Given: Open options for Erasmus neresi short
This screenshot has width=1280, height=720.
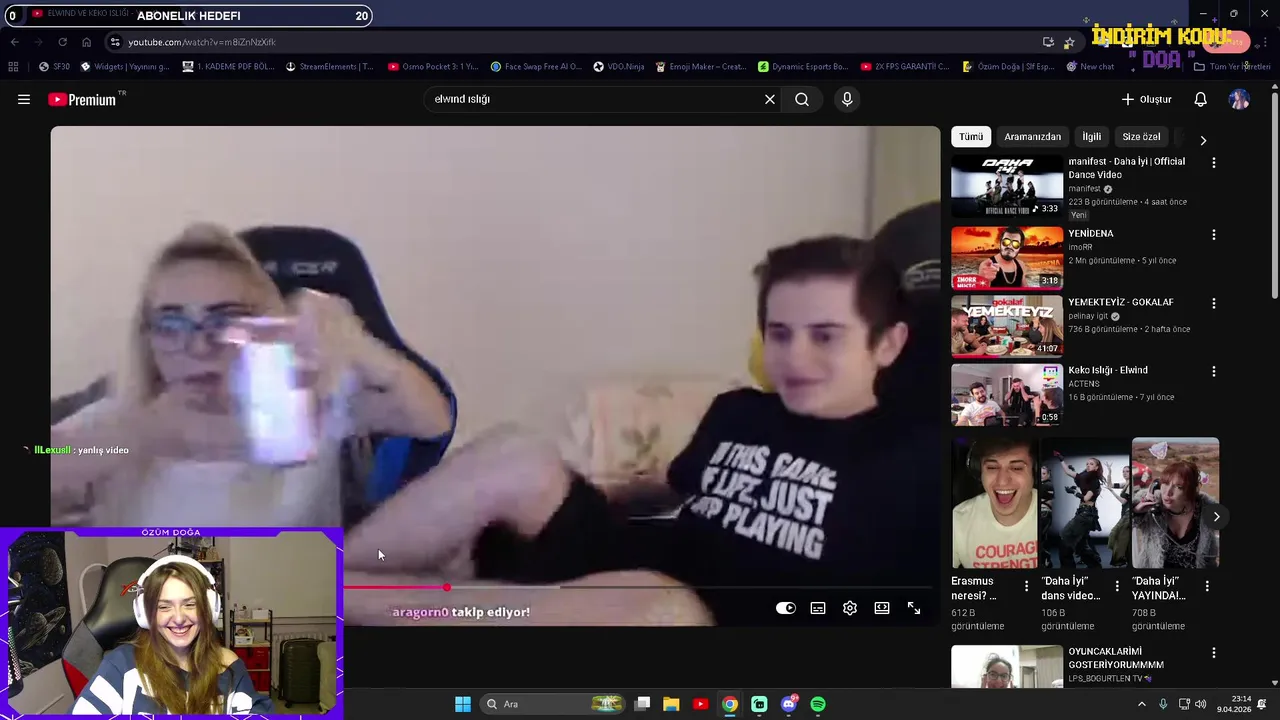Looking at the screenshot, I should [x=1026, y=586].
